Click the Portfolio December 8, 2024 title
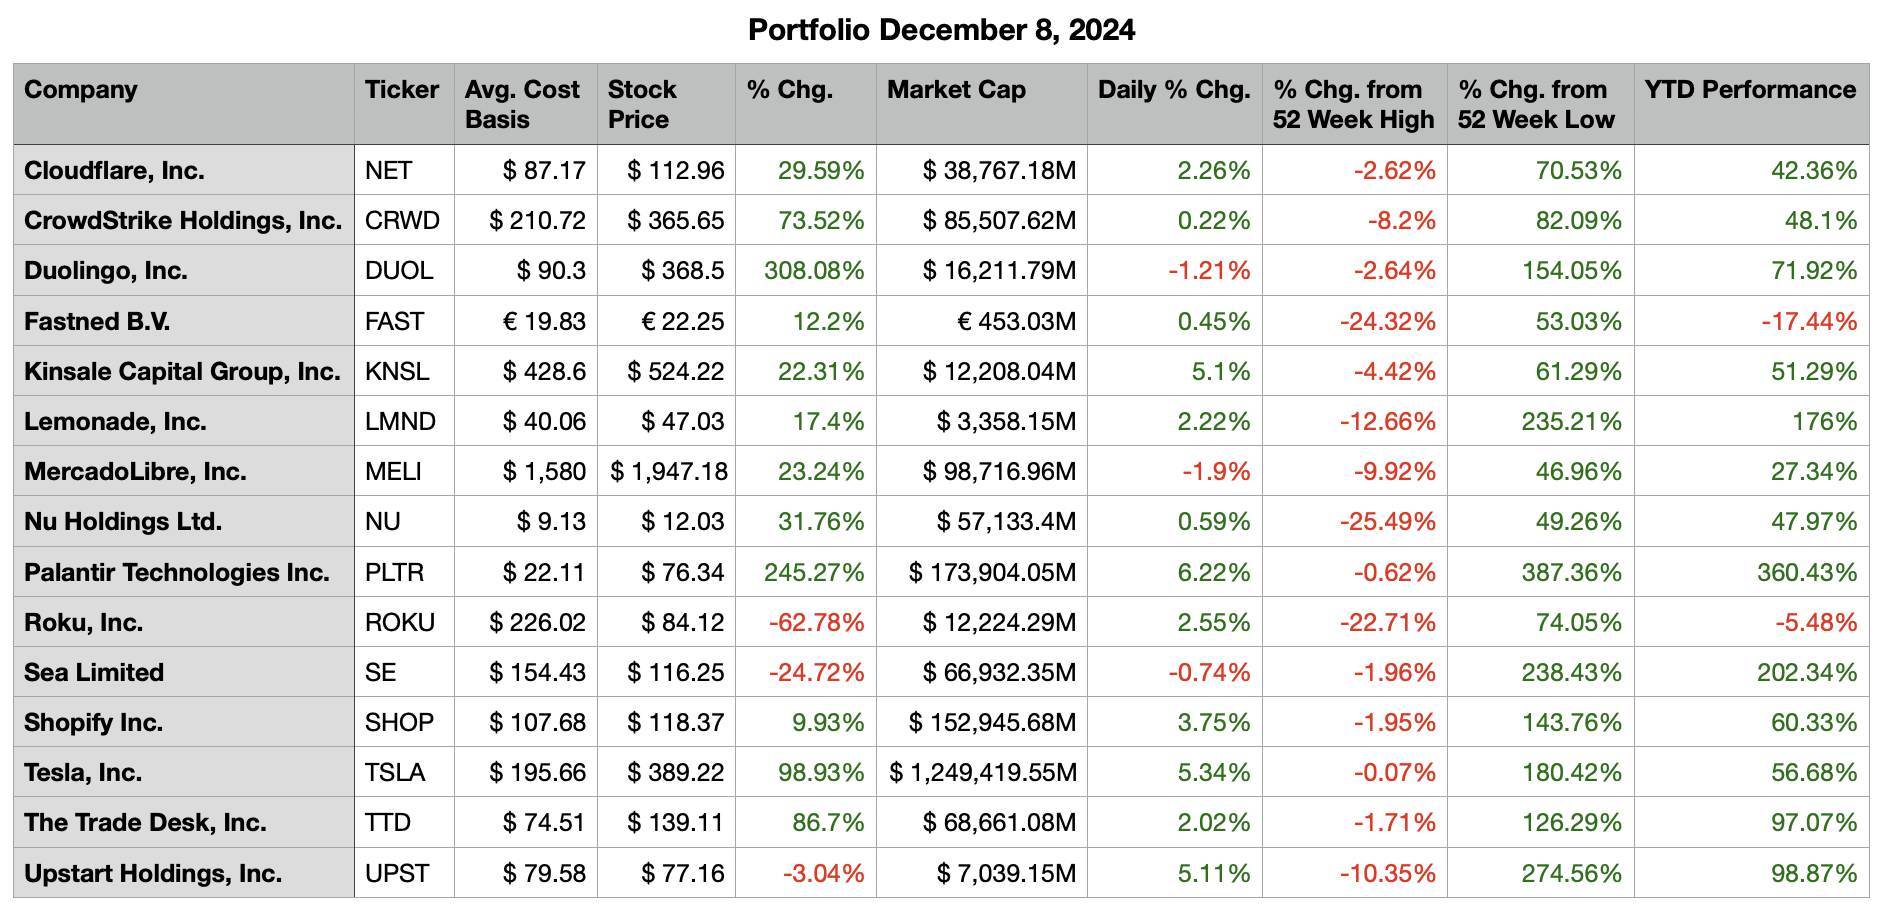Image resolution: width=1882 pixels, height=906 pixels. pyautogui.click(x=941, y=30)
